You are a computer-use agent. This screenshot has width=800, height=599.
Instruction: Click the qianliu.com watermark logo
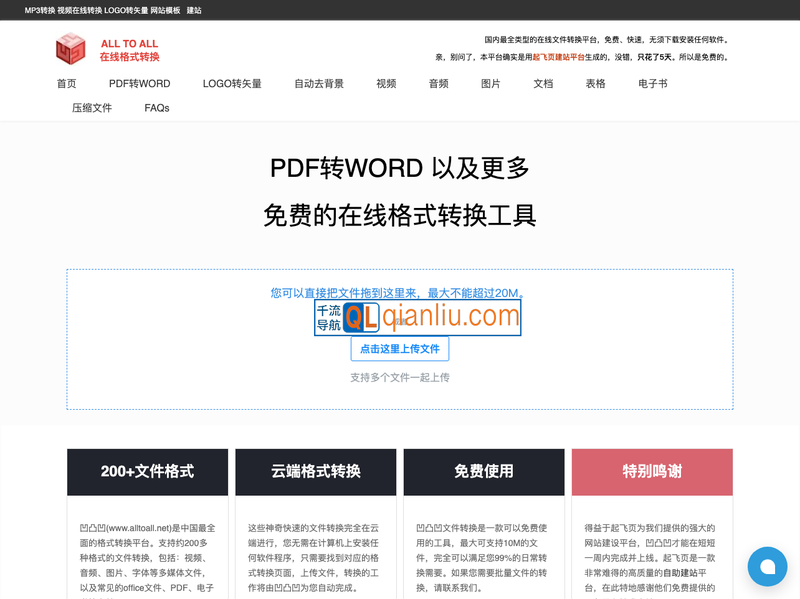417,317
